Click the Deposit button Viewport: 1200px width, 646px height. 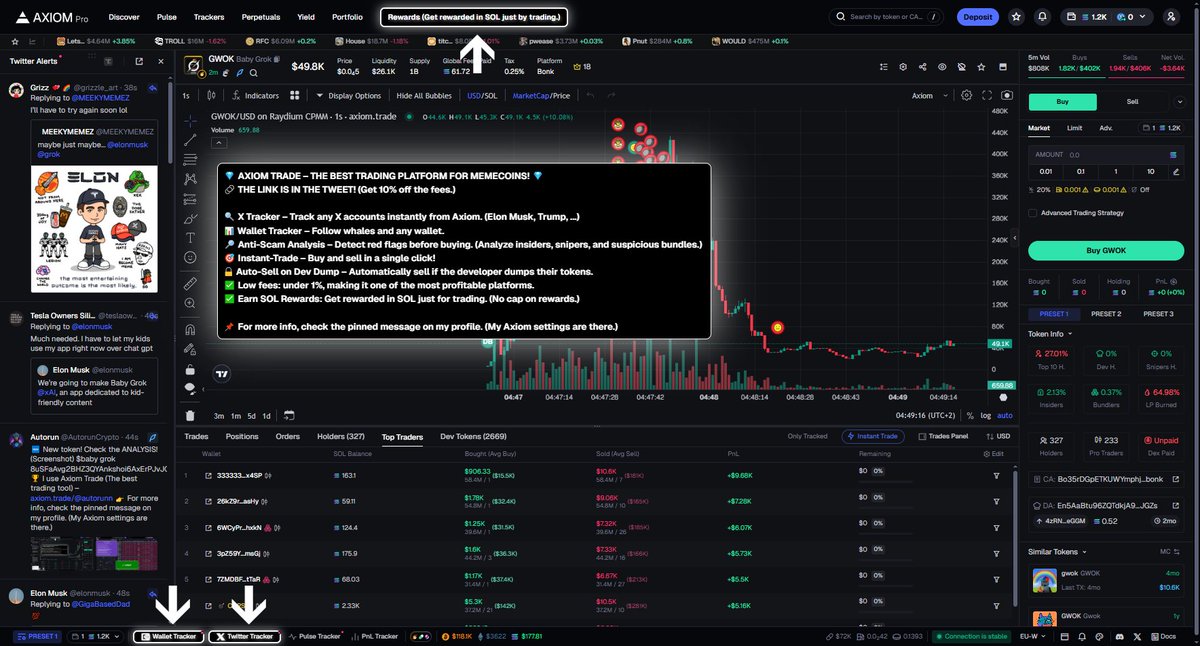(x=978, y=17)
